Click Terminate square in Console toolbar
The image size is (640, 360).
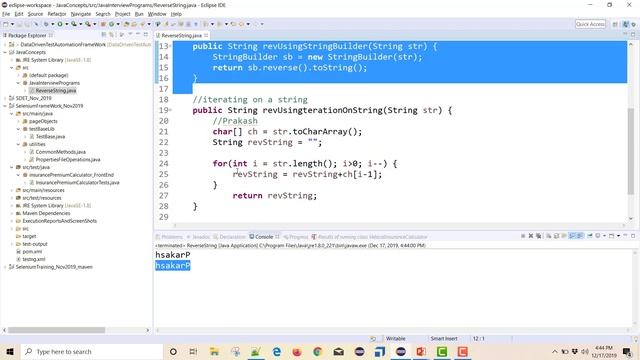click(523, 236)
